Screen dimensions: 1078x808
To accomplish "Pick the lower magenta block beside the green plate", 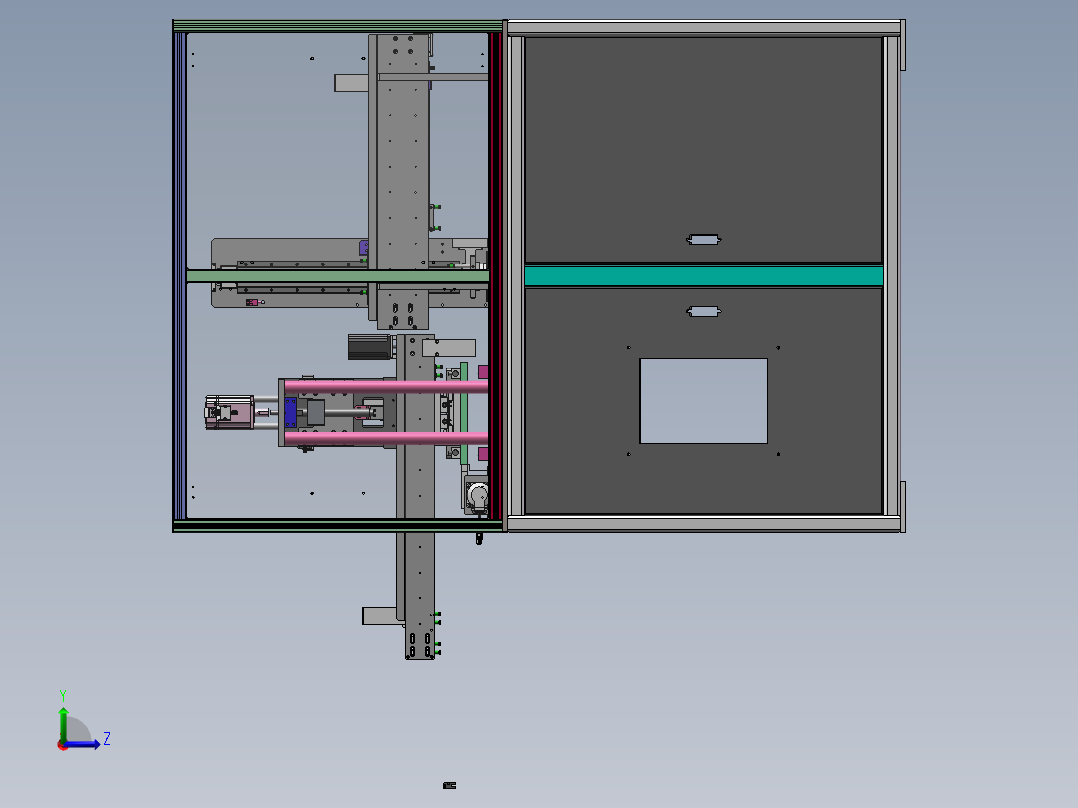I will [x=483, y=454].
